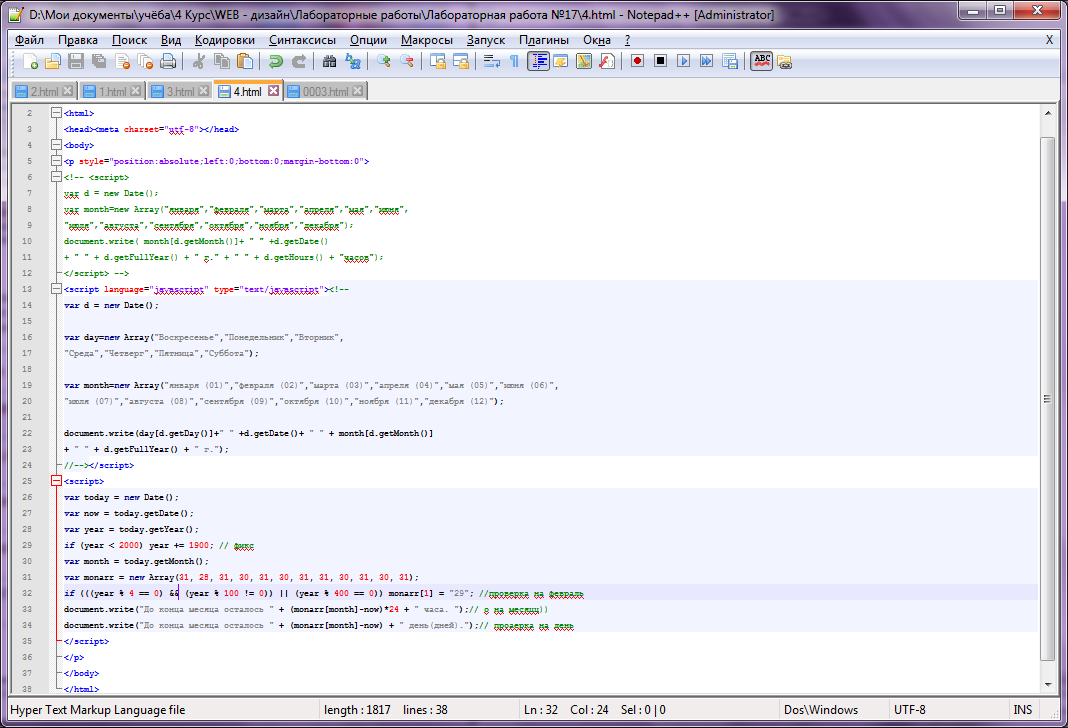1068x728 pixels.
Task: Toggle the spell check ABC button
Action: pyautogui.click(x=762, y=61)
